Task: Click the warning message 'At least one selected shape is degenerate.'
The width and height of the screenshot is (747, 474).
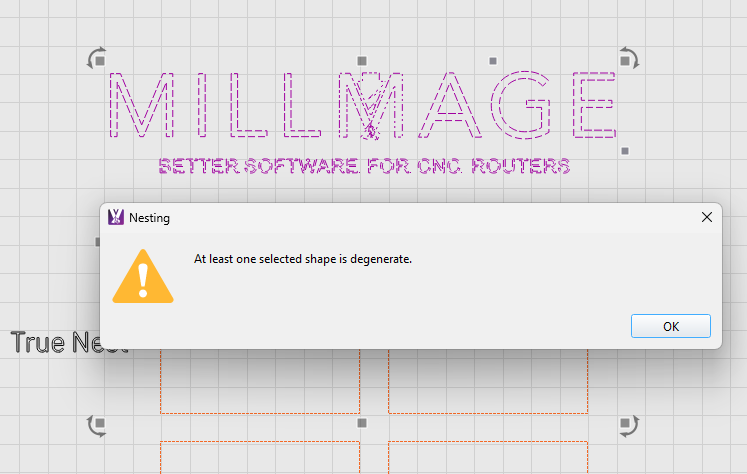Action: (x=303, y=259)
